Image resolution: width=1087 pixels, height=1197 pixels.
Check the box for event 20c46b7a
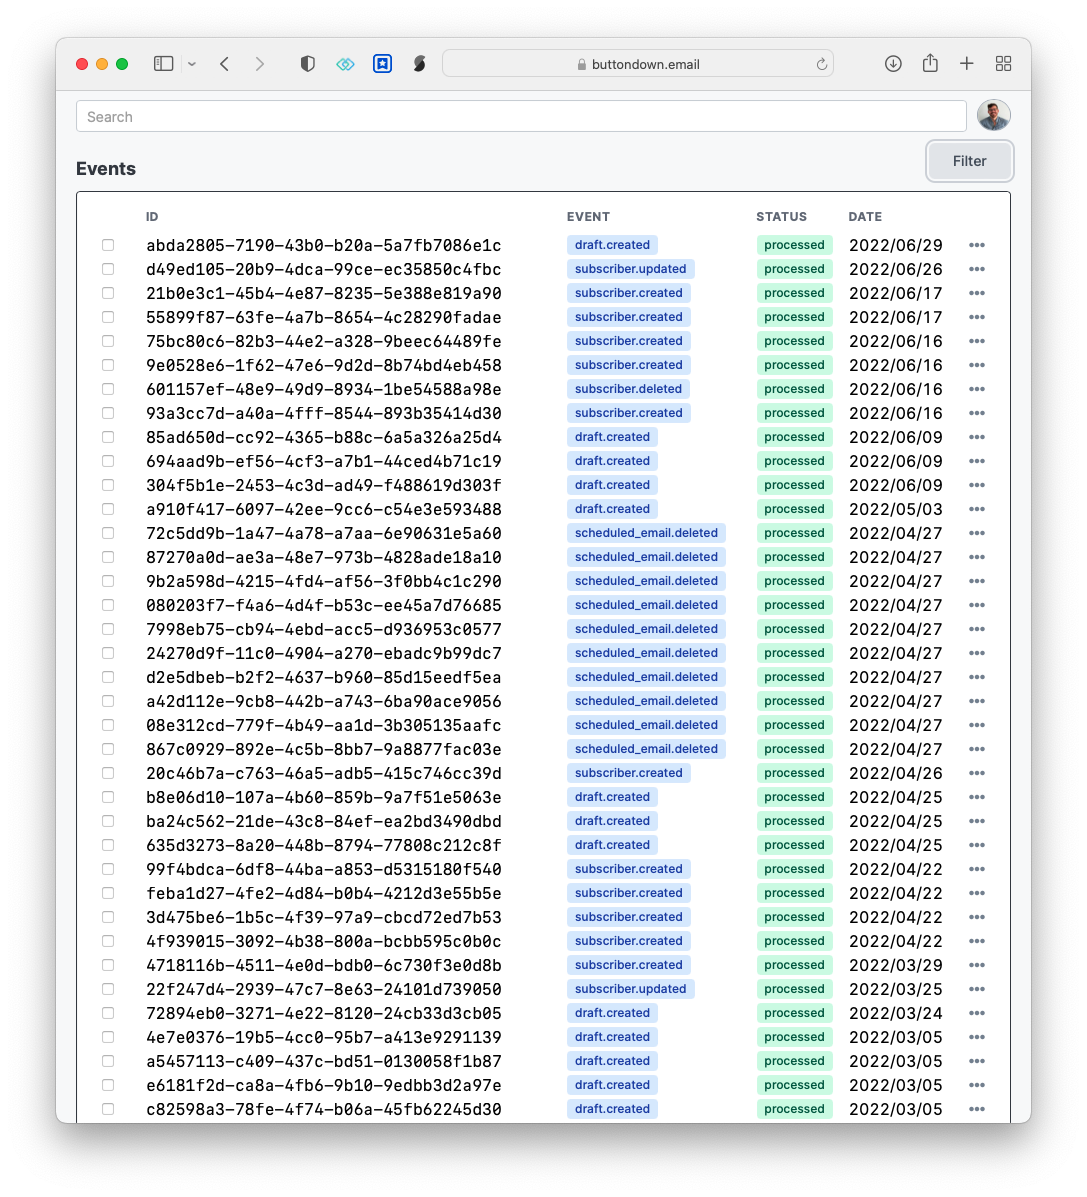click(108, 773)
